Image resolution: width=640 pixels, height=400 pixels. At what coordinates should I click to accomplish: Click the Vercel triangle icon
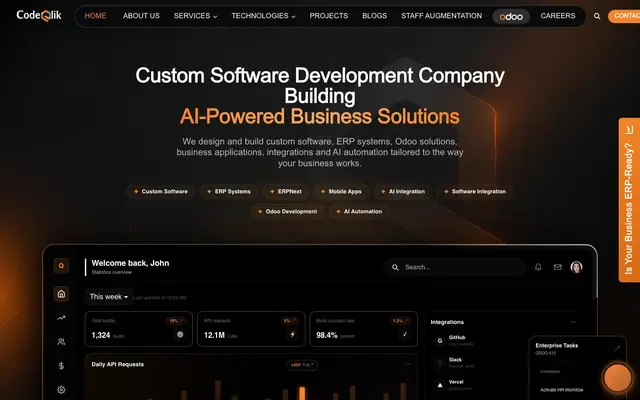click(440, 385)
